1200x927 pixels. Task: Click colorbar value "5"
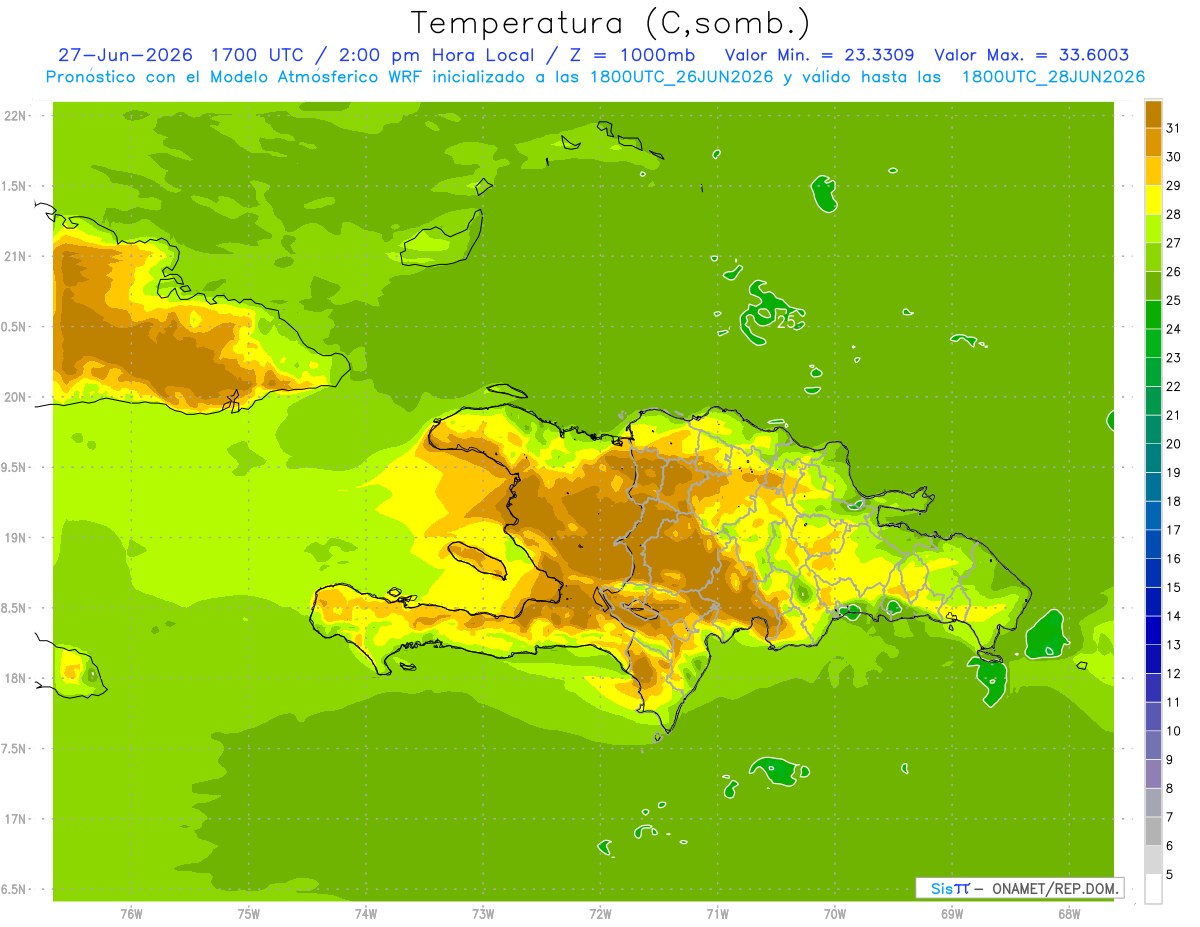point(1170,875)
